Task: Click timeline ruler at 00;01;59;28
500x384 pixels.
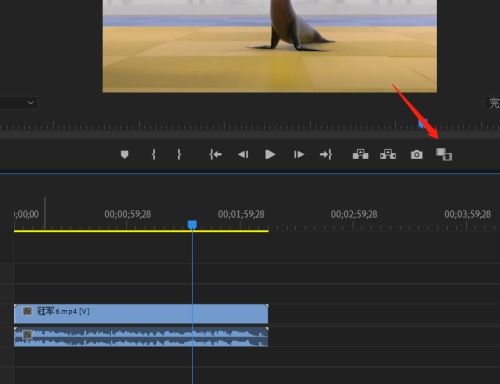Action: tap(241, 214)
